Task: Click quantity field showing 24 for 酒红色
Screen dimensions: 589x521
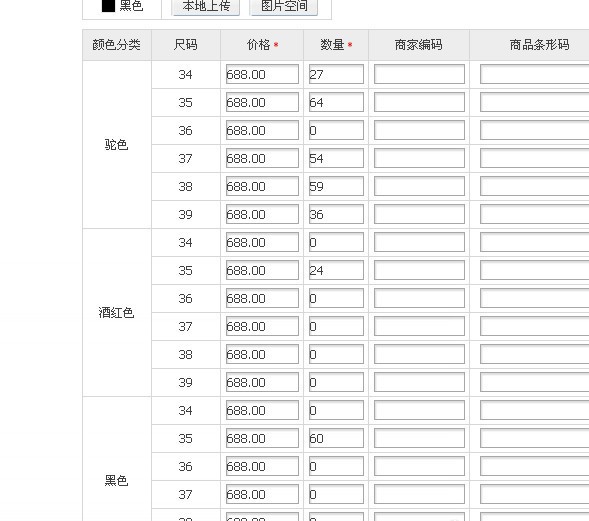Action: click(336, 270)
